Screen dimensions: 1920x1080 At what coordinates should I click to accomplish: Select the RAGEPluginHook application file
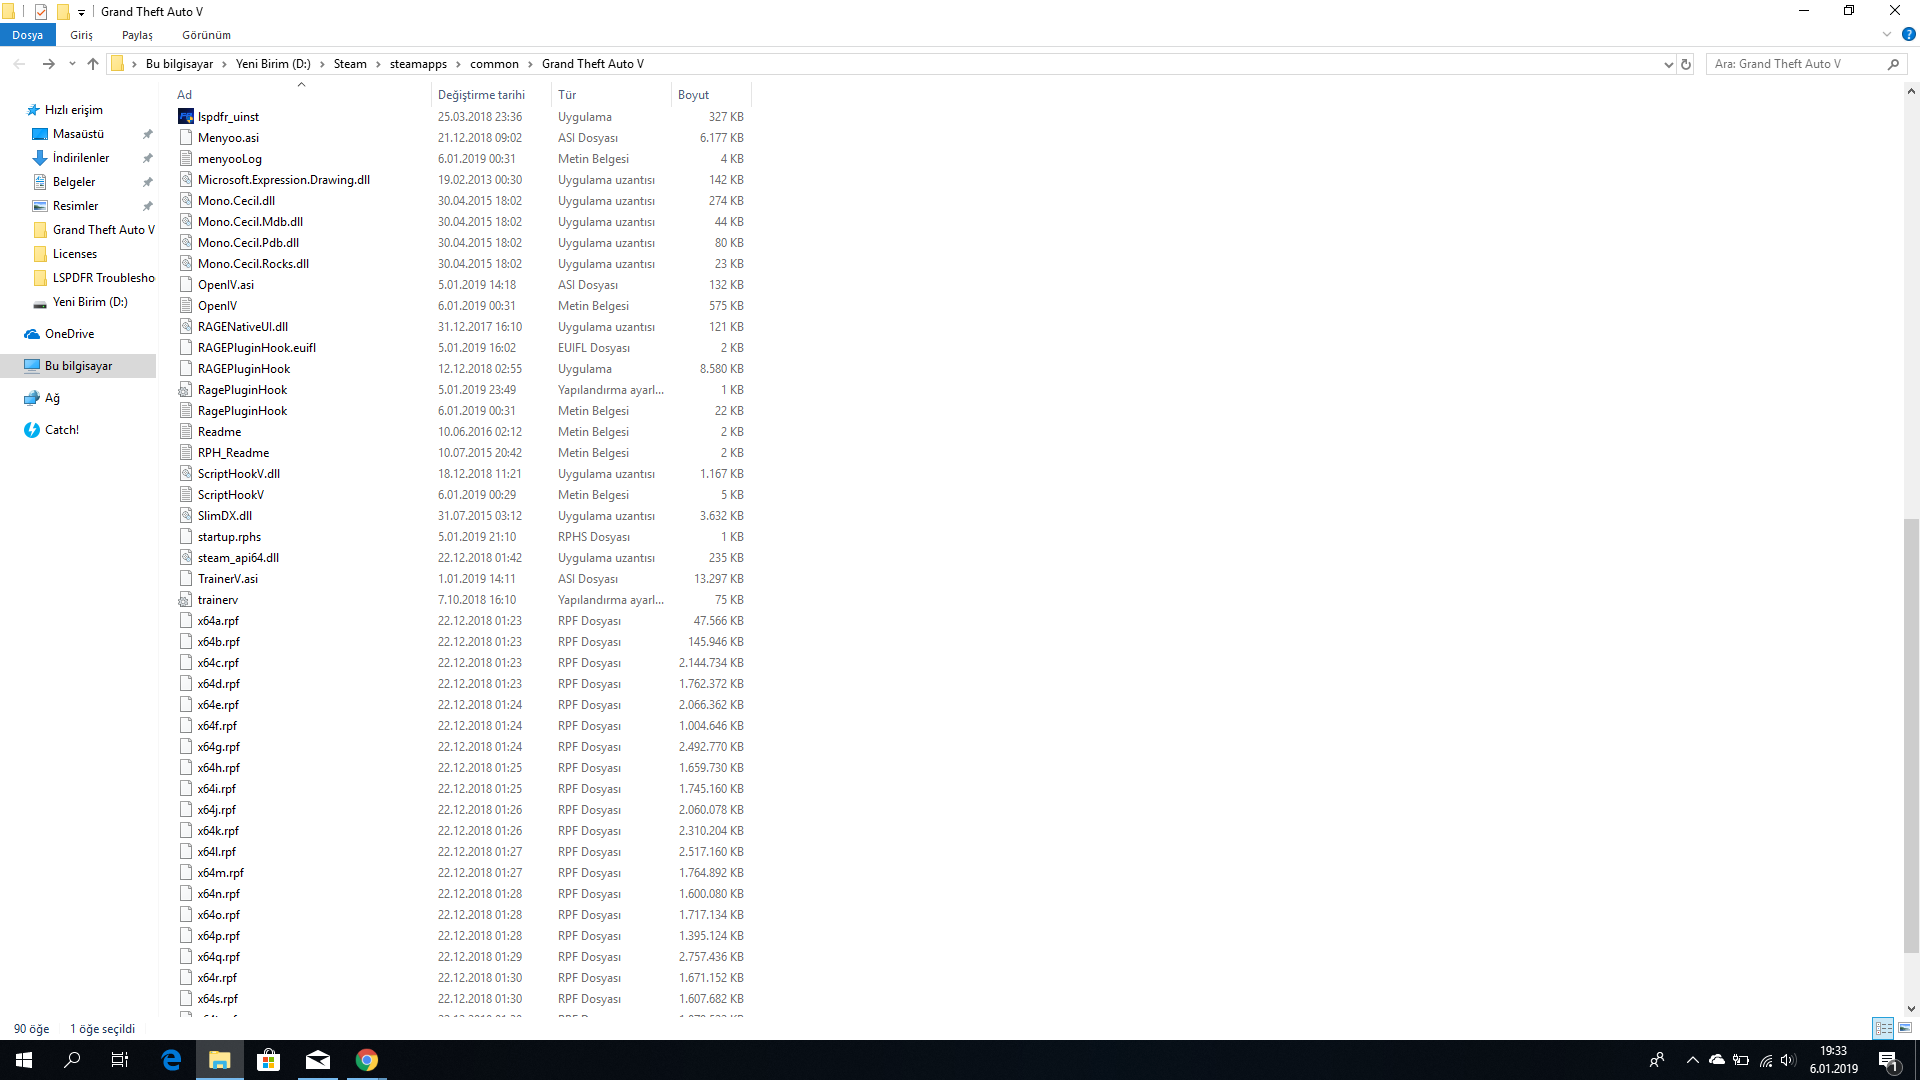point(244,369)
